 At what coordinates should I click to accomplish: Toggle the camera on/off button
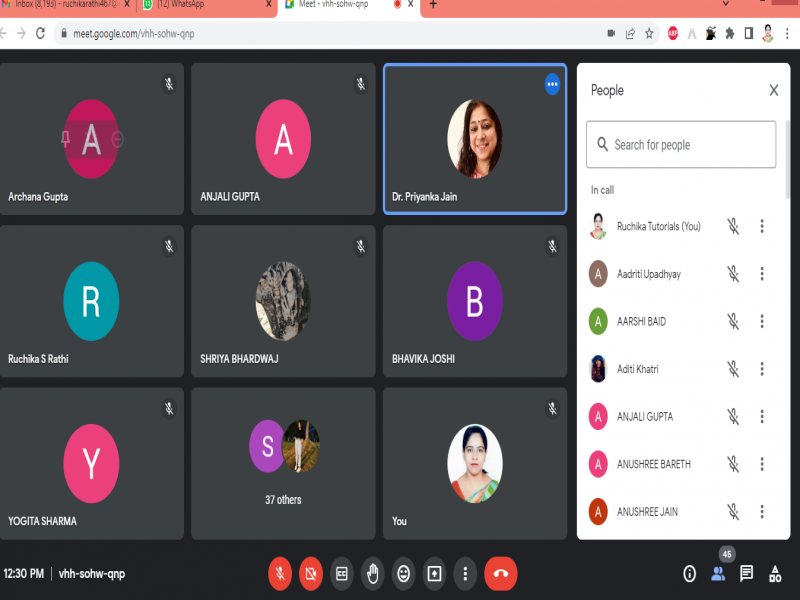(311, 574)
